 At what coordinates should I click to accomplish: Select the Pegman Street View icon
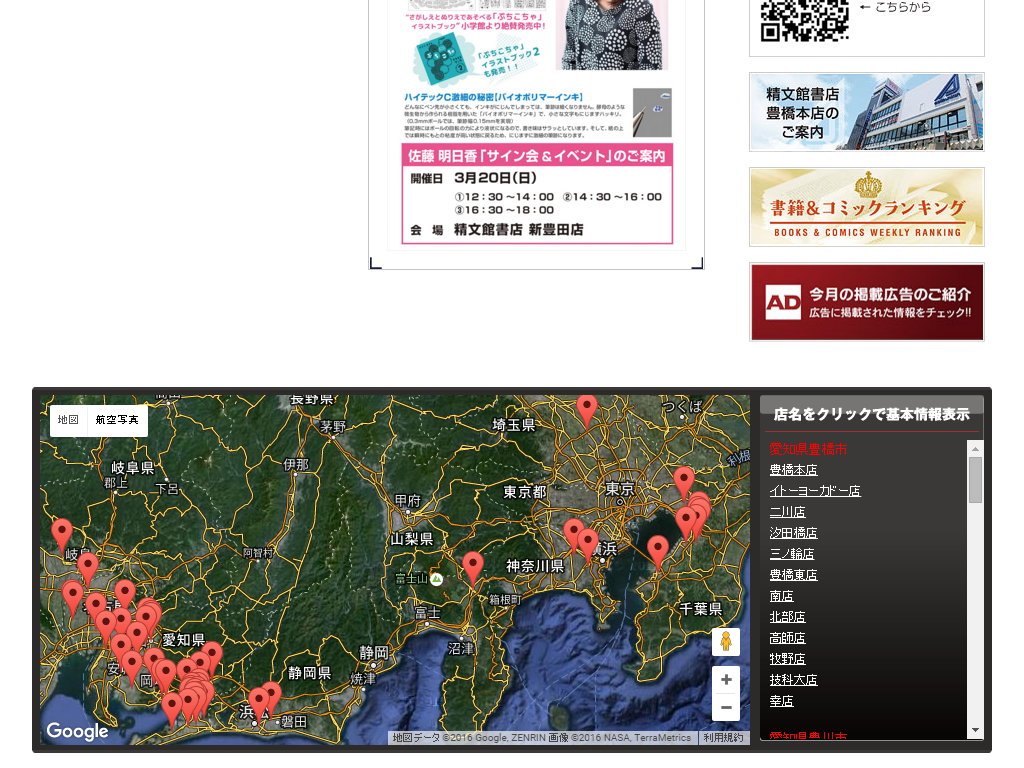click(726, 642)
